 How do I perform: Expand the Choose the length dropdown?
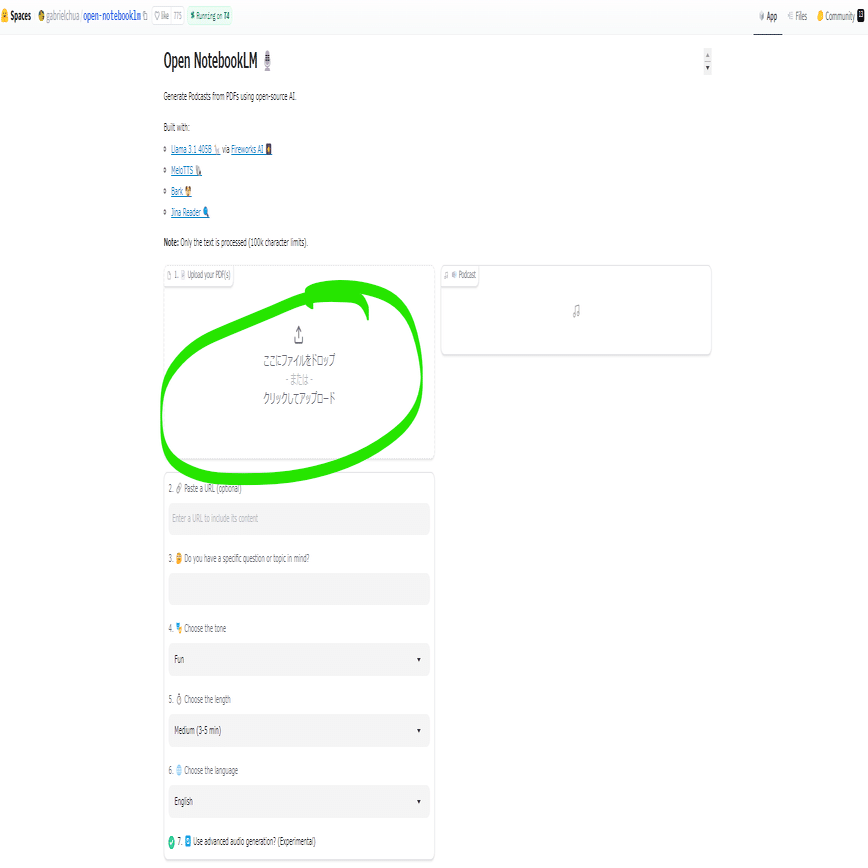click(x=299, y=730)
